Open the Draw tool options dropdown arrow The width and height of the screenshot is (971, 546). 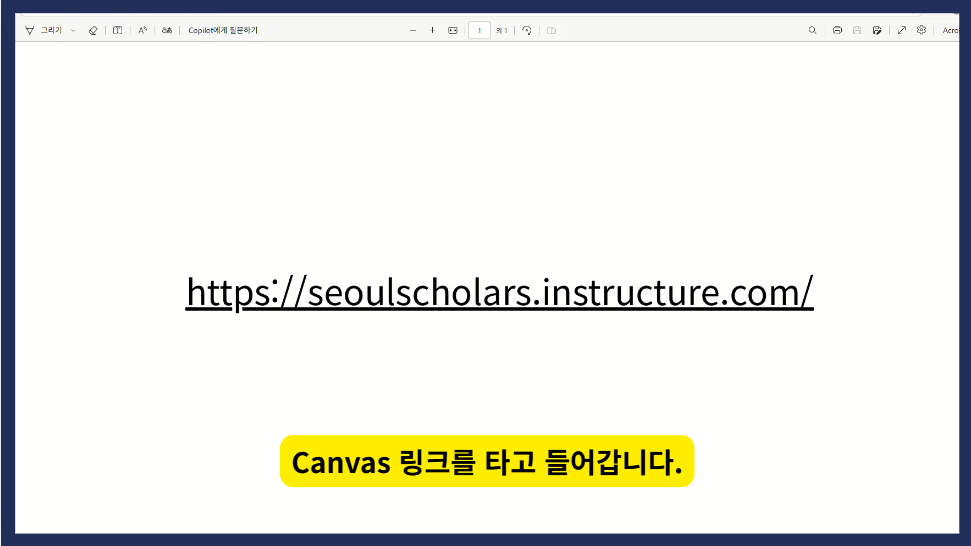[73, 31]
